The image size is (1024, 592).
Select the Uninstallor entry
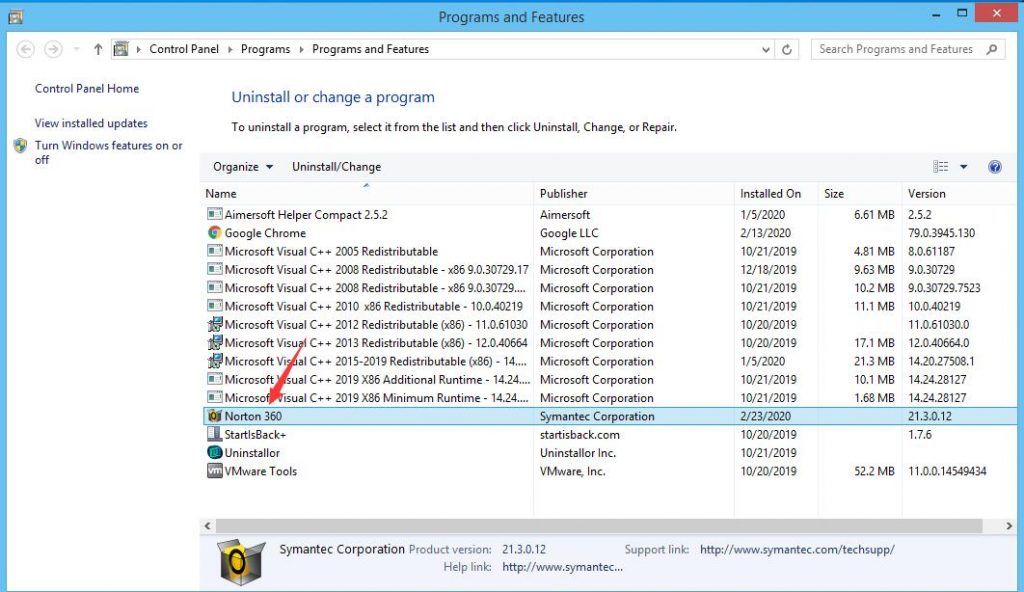pos(252,453)
